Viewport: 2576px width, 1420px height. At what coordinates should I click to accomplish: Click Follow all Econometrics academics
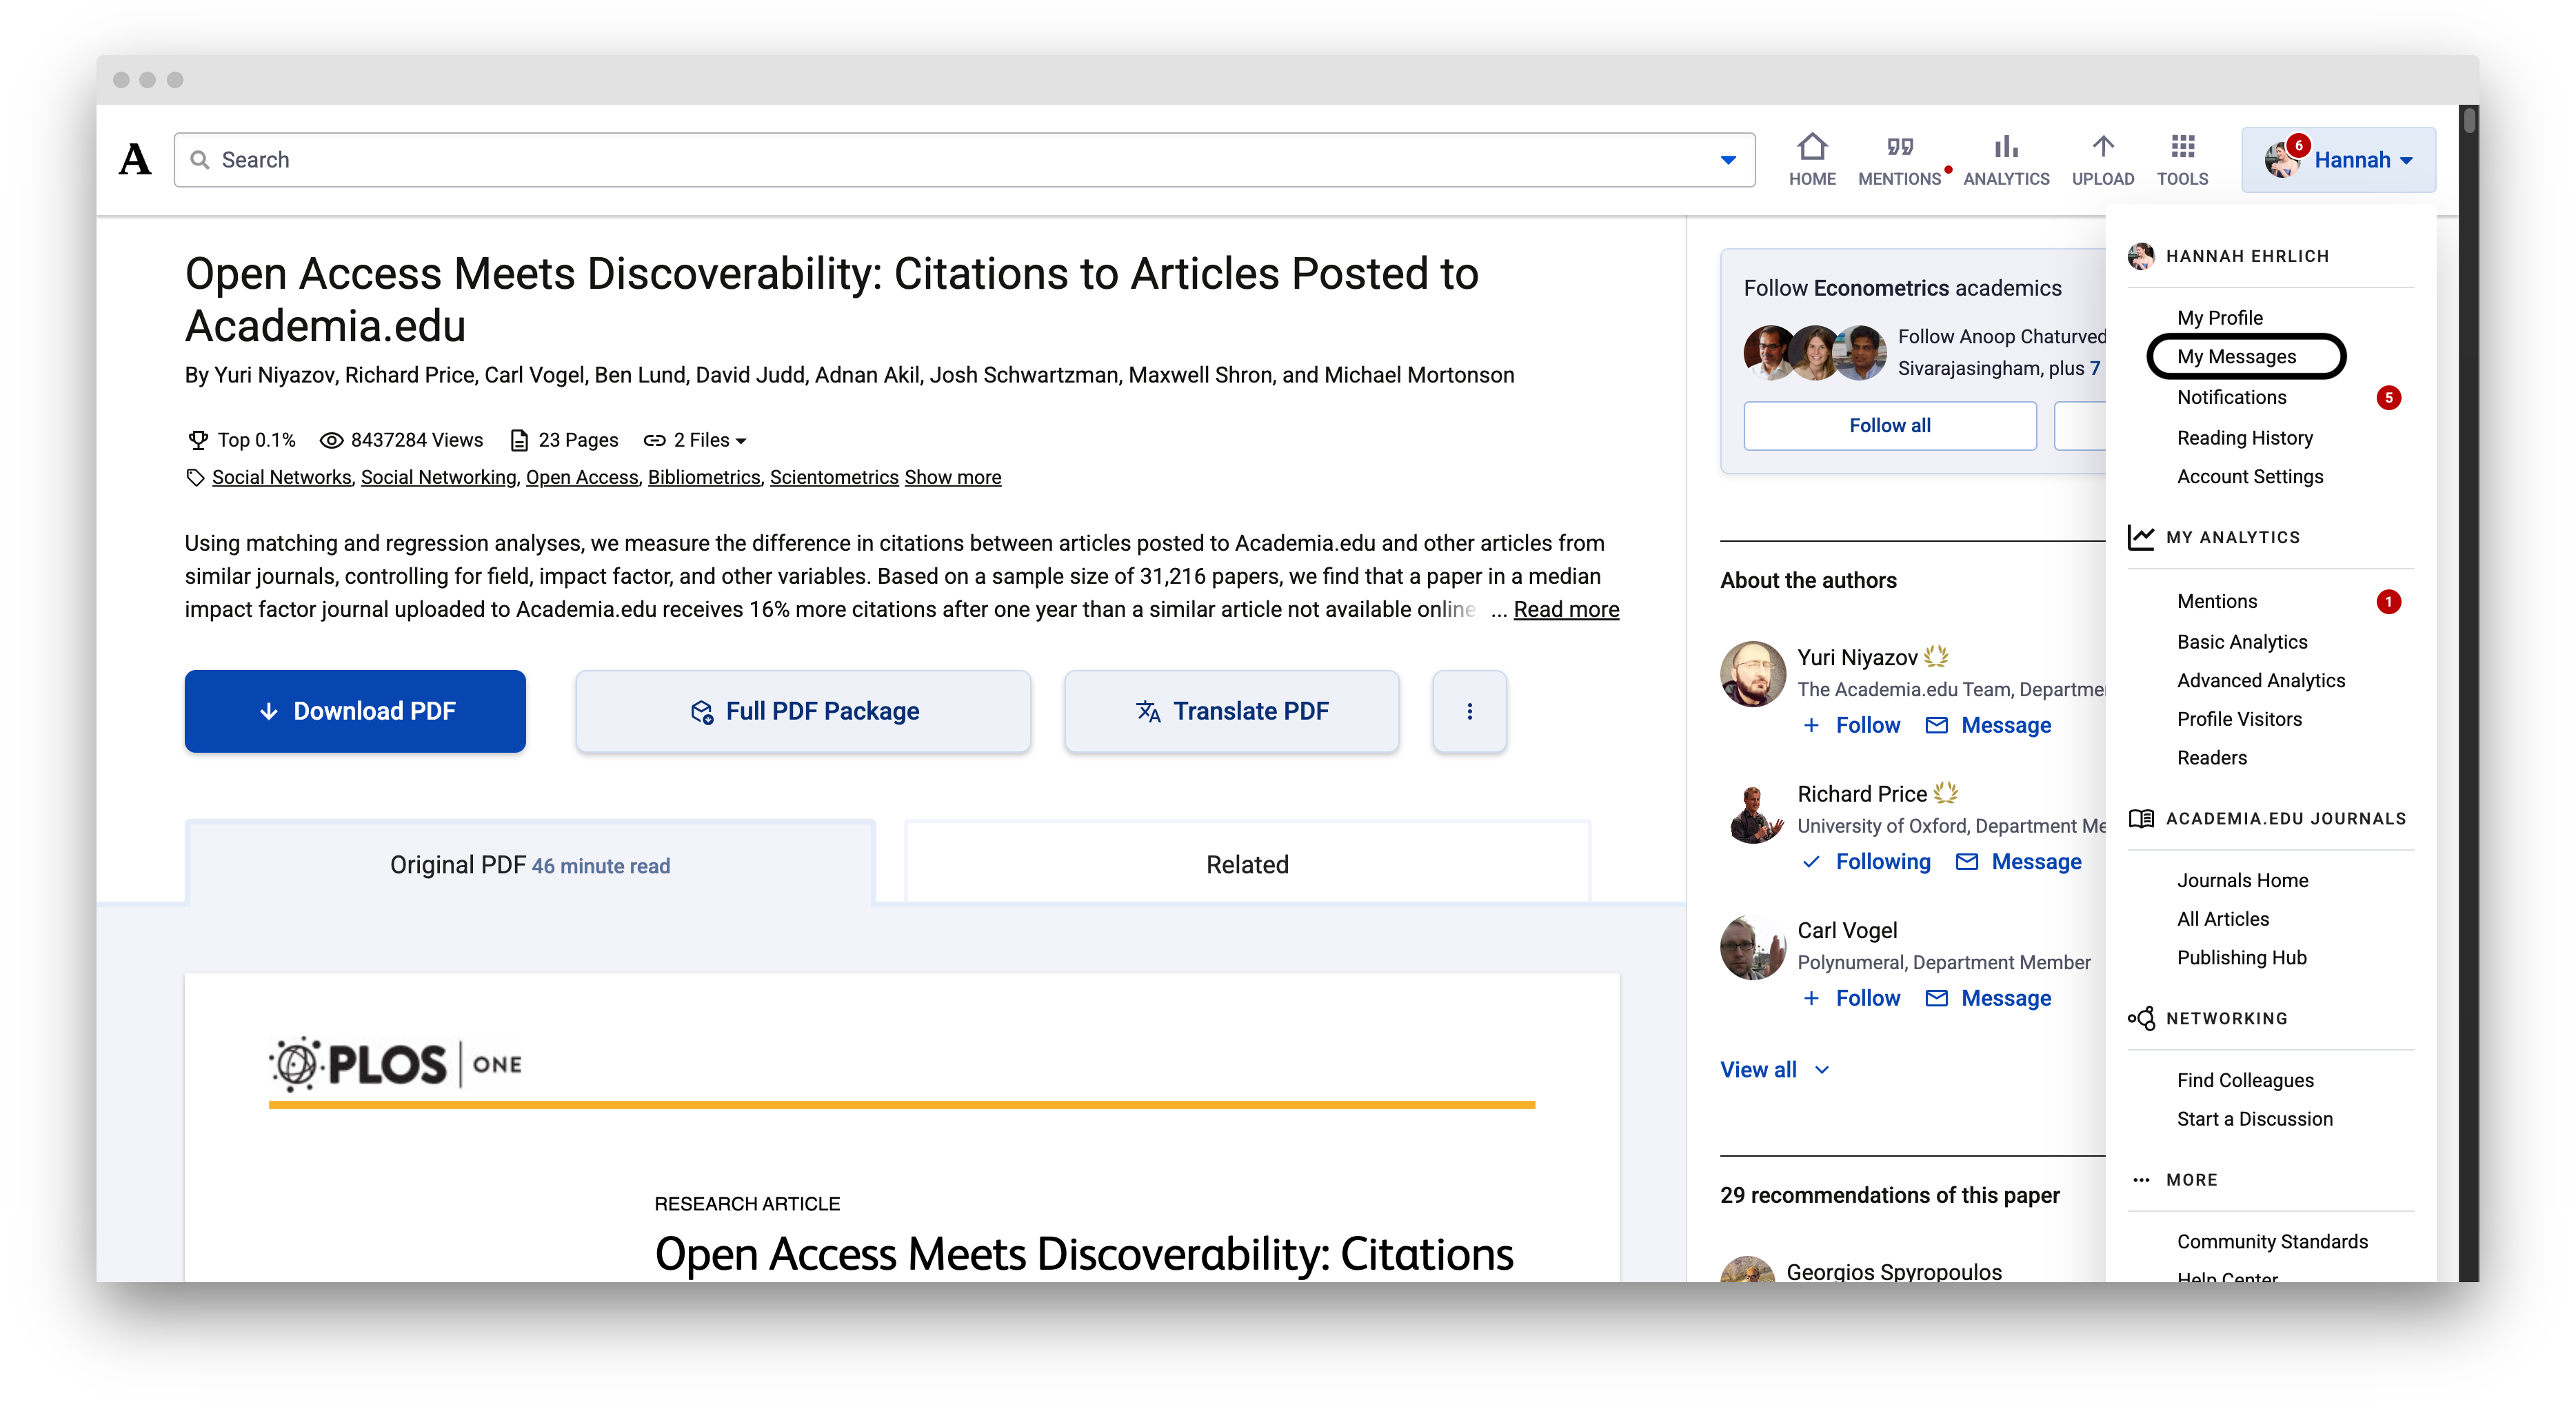[1889, 425]
